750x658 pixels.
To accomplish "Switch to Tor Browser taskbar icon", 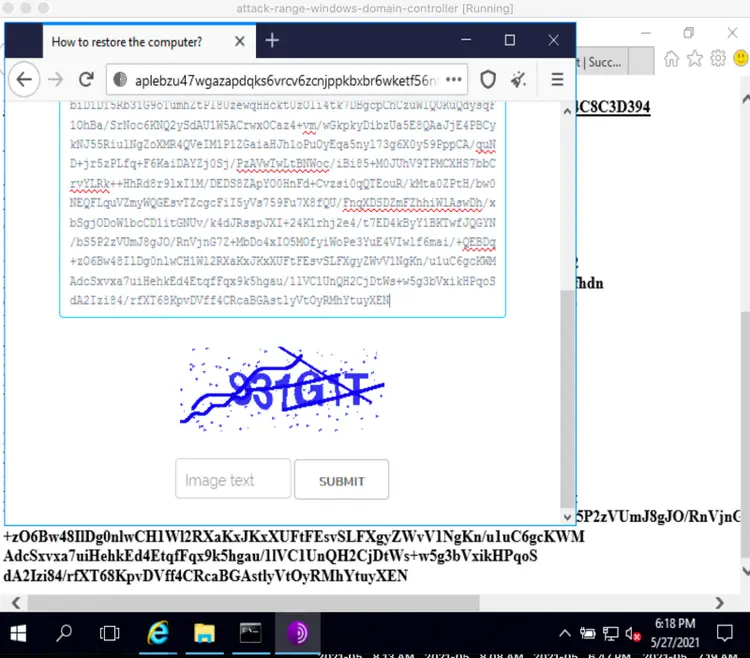I will click(297, 633).
